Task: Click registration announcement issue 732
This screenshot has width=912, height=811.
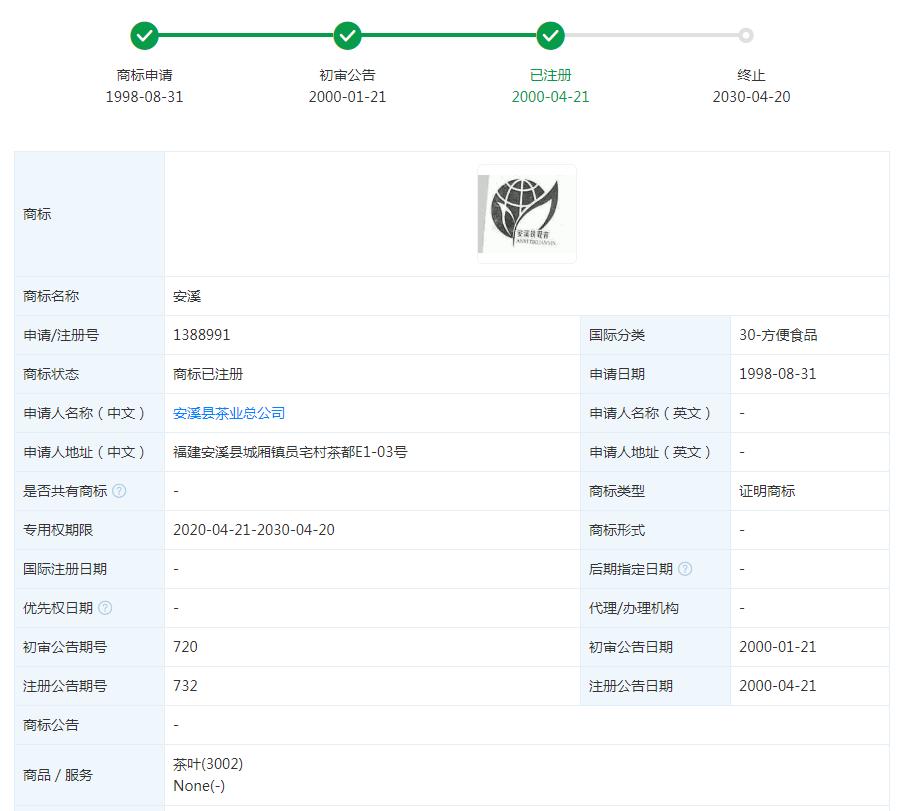Action: coord(186,686)
